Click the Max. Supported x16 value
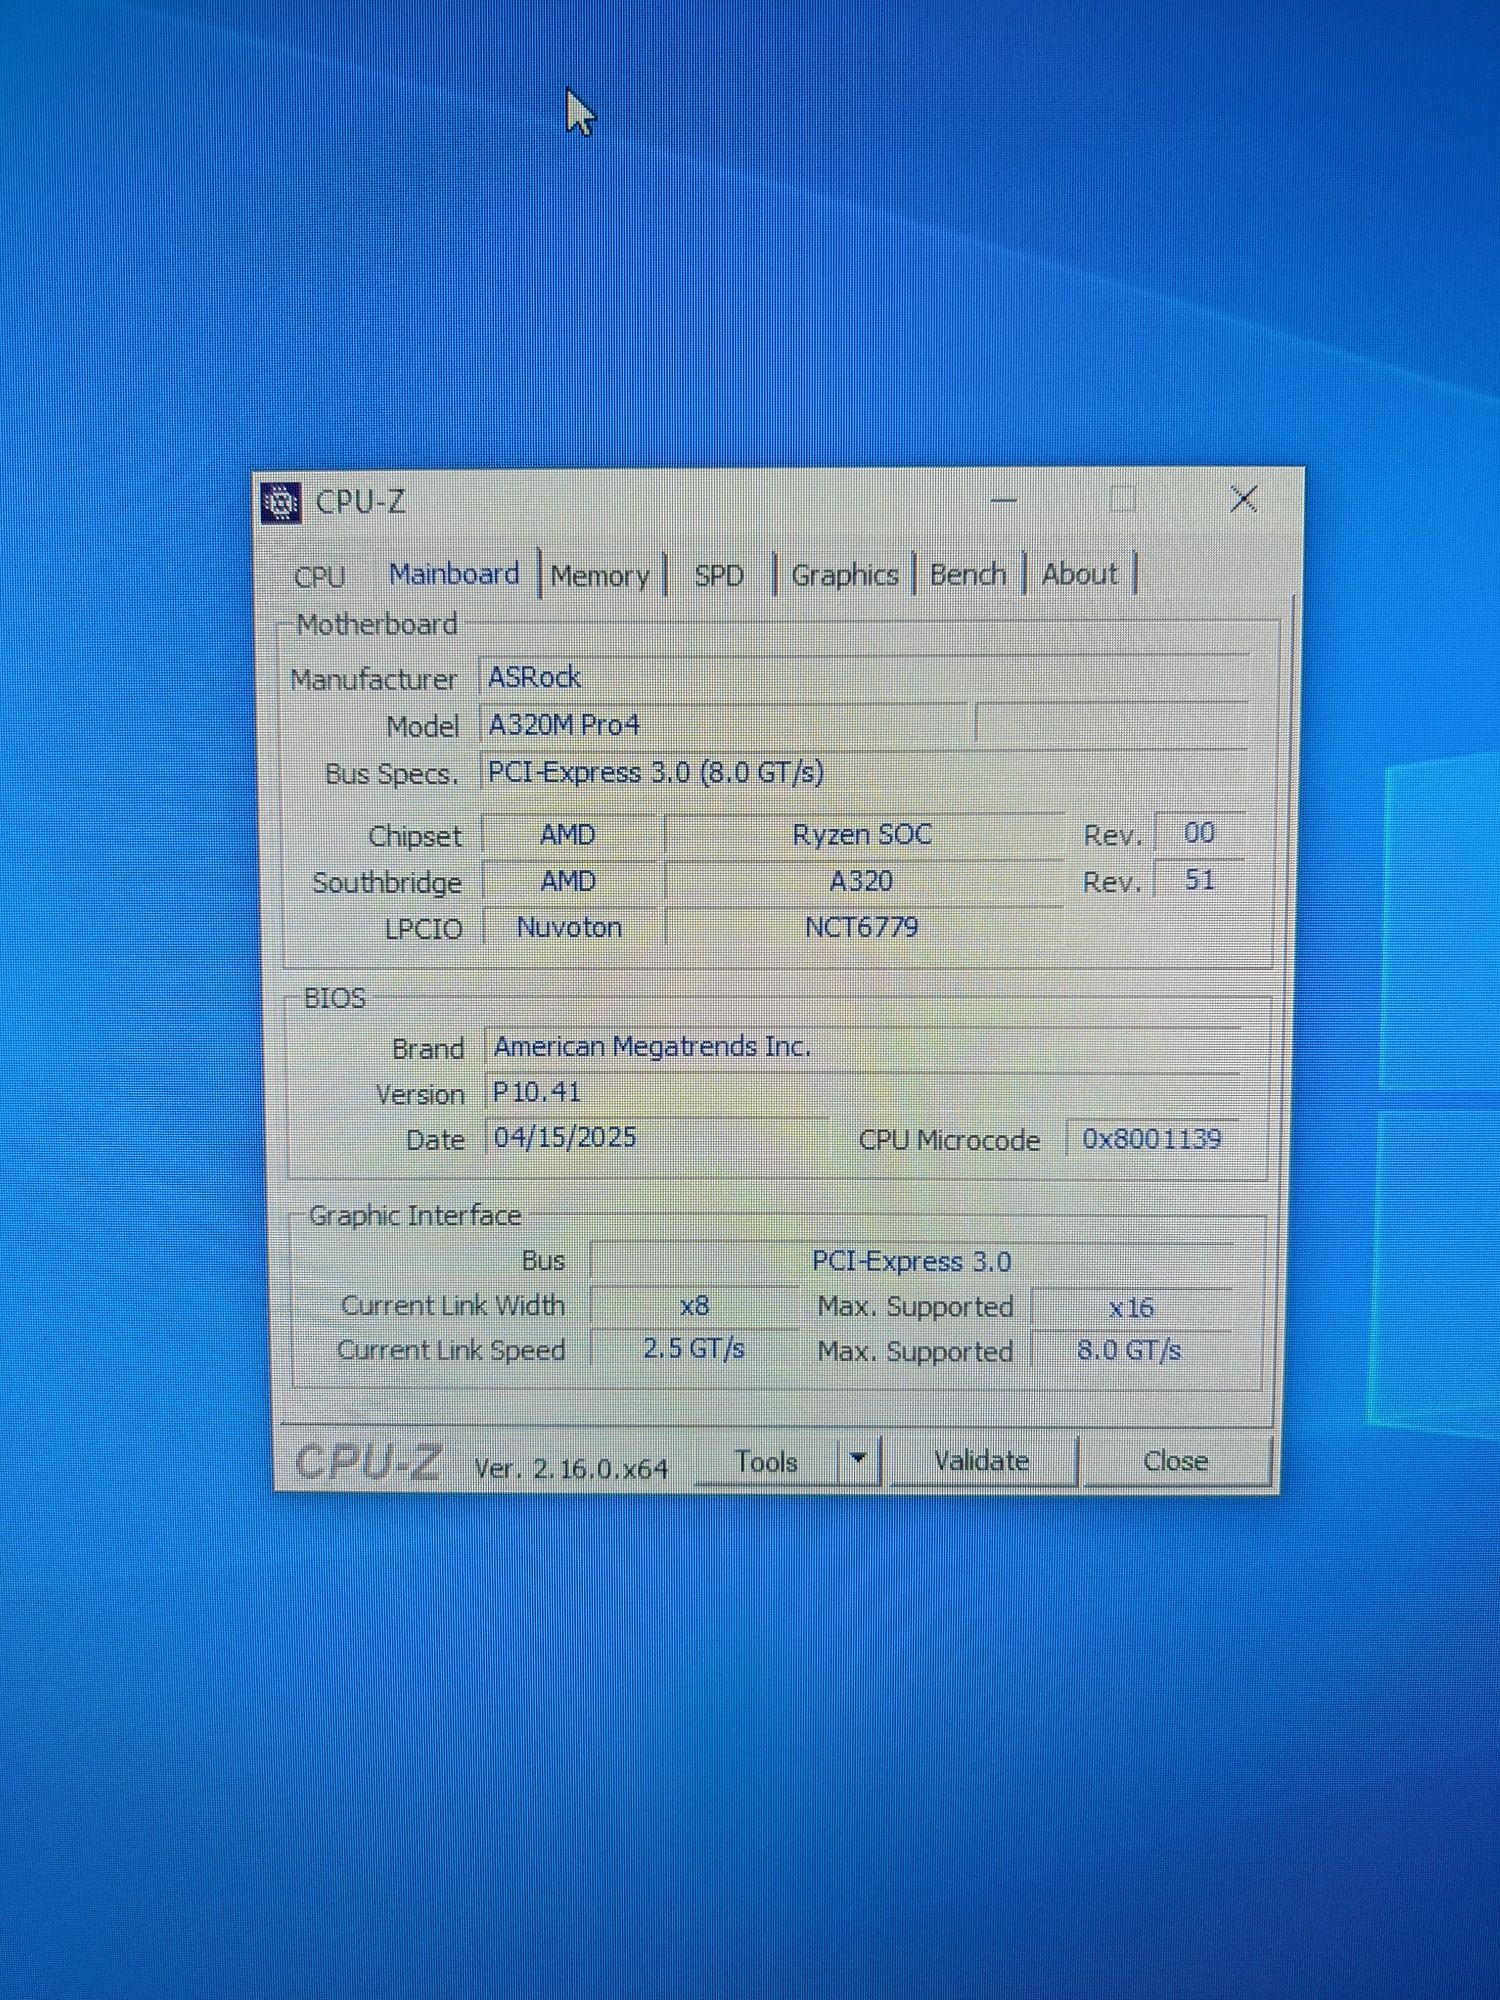Viewport: 1500px width, 2000px height. (x=1131, y=1307)
